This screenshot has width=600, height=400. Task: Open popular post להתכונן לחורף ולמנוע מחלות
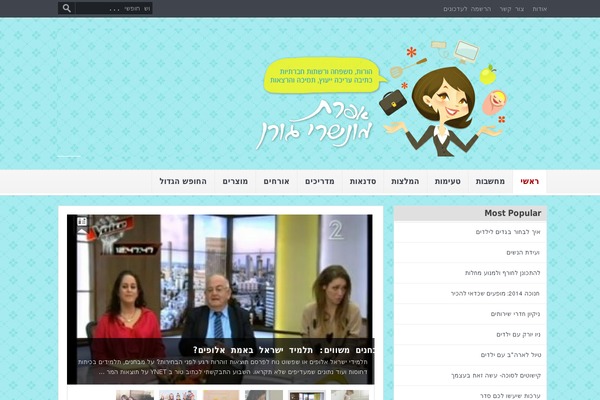pyautogui.click(x=502, y=273)
